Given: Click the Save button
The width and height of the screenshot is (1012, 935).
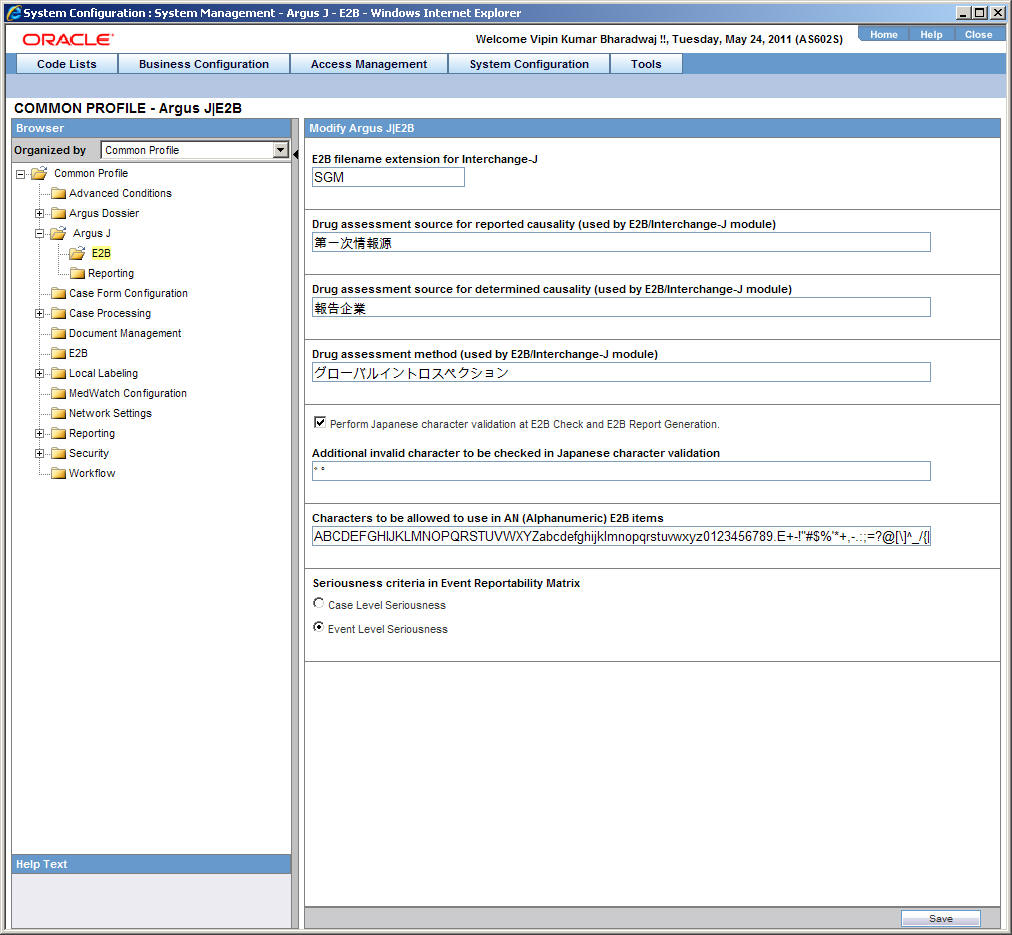Looking at the screenshot, I should pyautogui.click(x=940, y=918).
